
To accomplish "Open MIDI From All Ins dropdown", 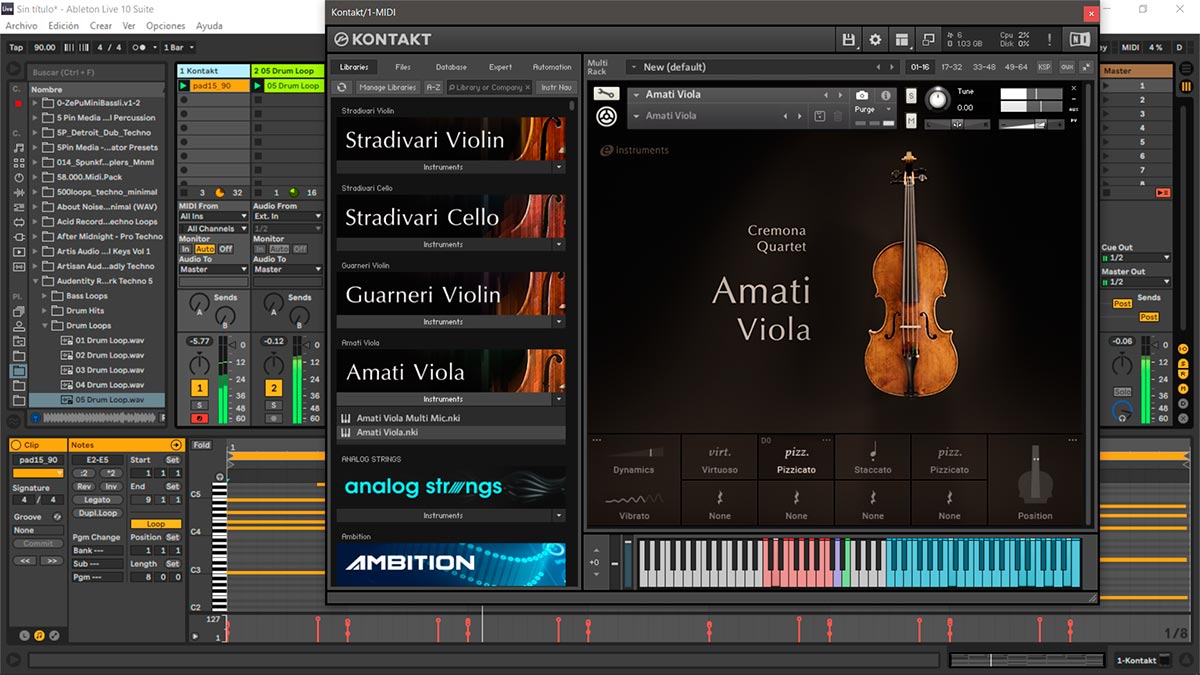I will pyautogui.click(x=213, y=216).
